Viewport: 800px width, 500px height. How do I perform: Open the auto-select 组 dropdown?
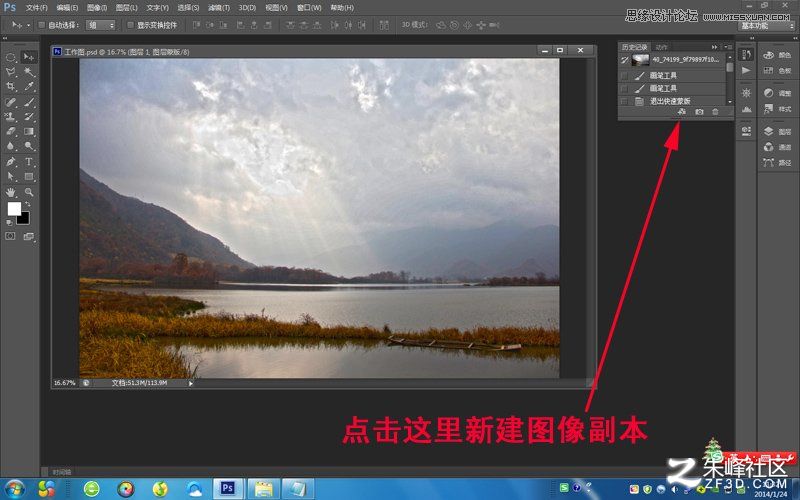pyautogui.click(x=101, y=24)
